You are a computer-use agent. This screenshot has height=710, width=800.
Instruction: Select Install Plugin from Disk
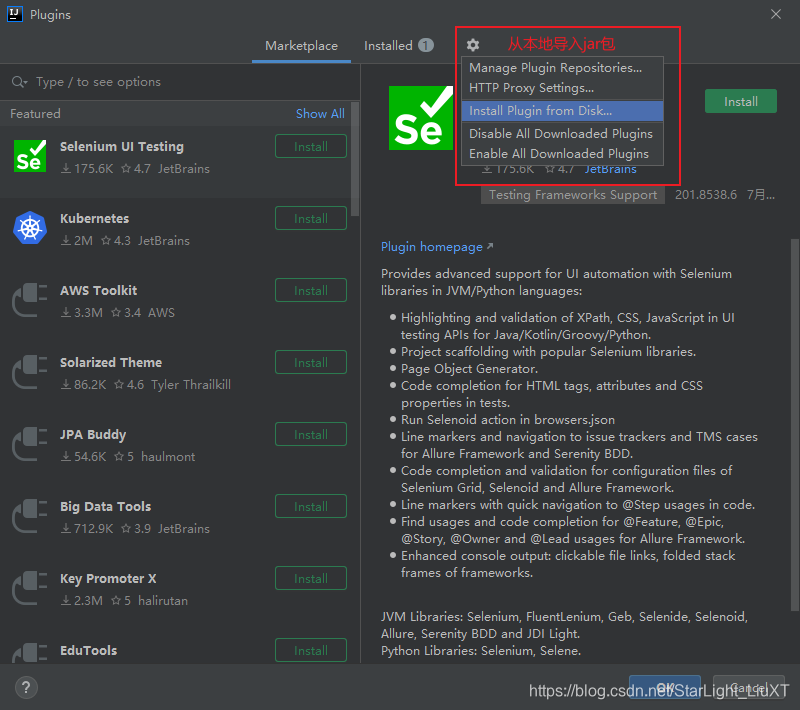(x=562, y=111)
